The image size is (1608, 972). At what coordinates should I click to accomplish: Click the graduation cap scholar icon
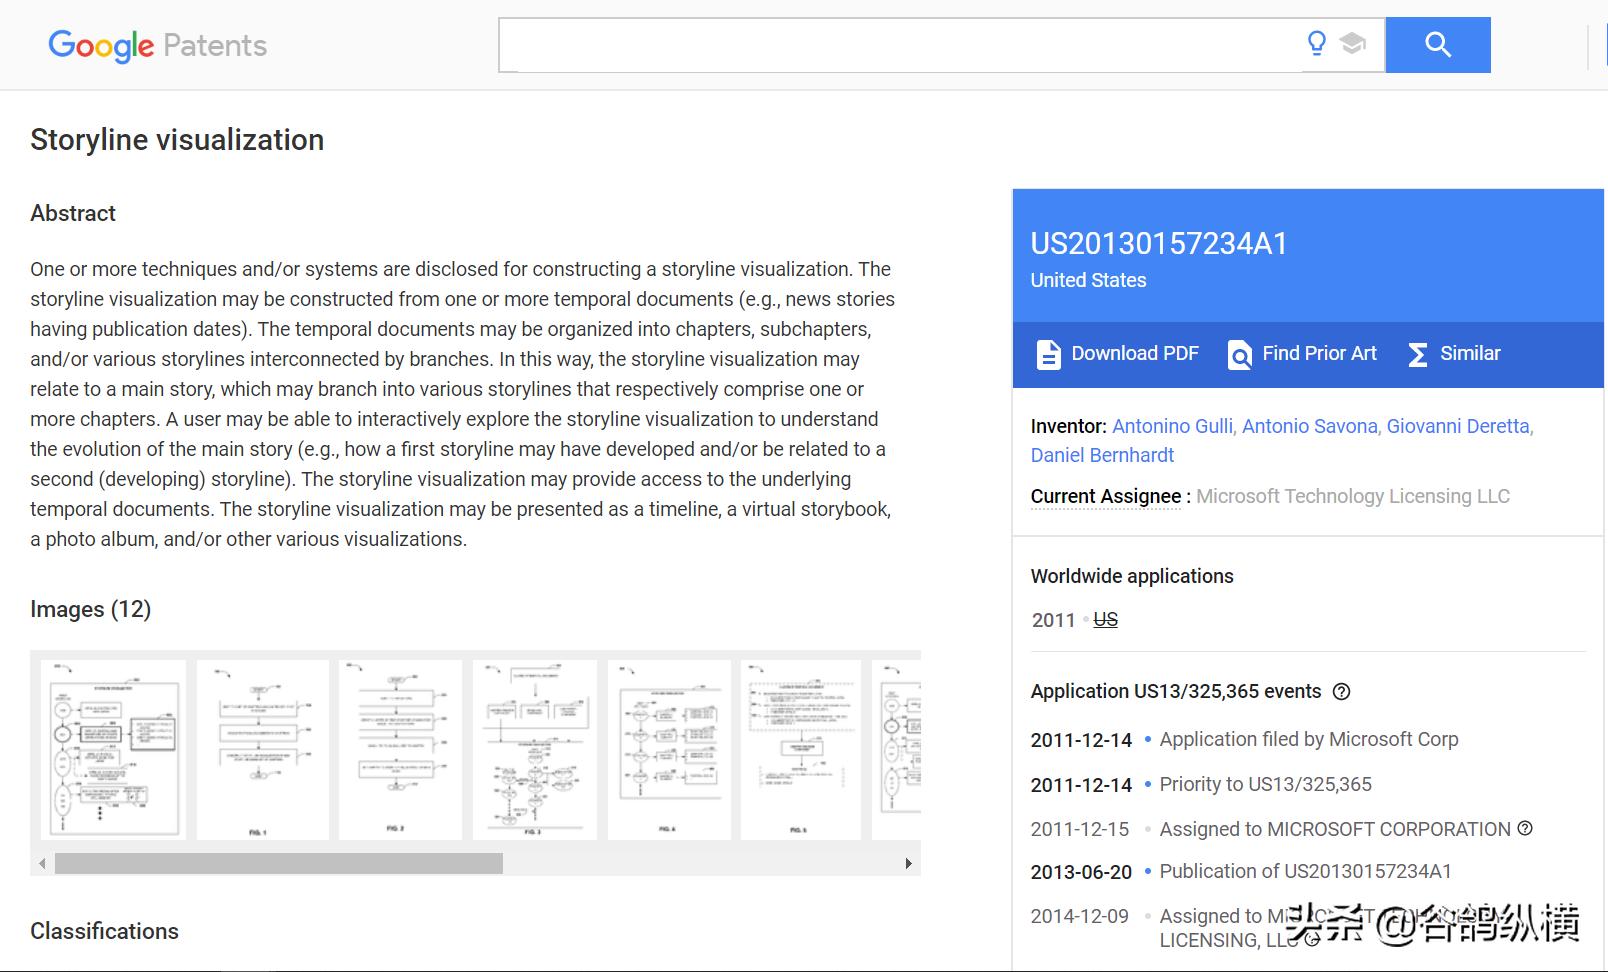coord(1353,44)
